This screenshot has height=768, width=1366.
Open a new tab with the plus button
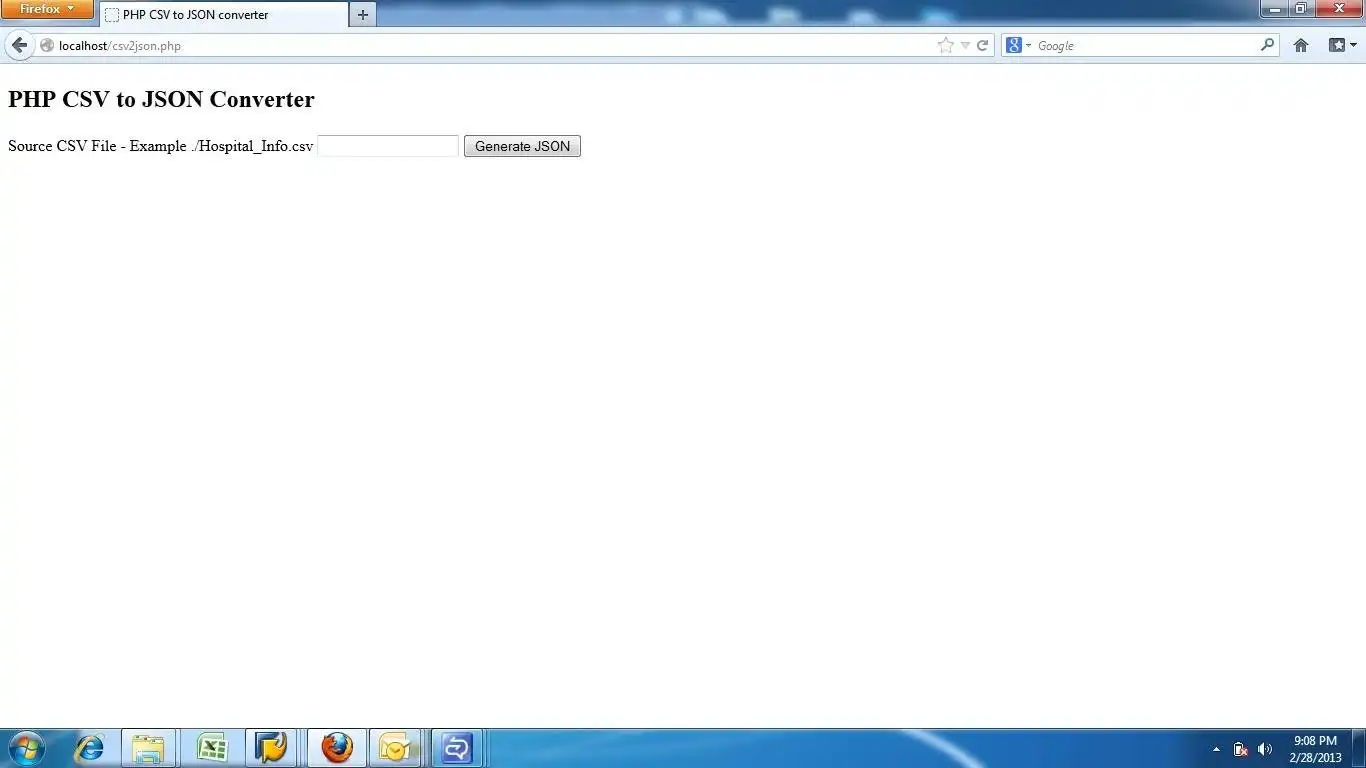pyautogui.click(x=362, y=15)
